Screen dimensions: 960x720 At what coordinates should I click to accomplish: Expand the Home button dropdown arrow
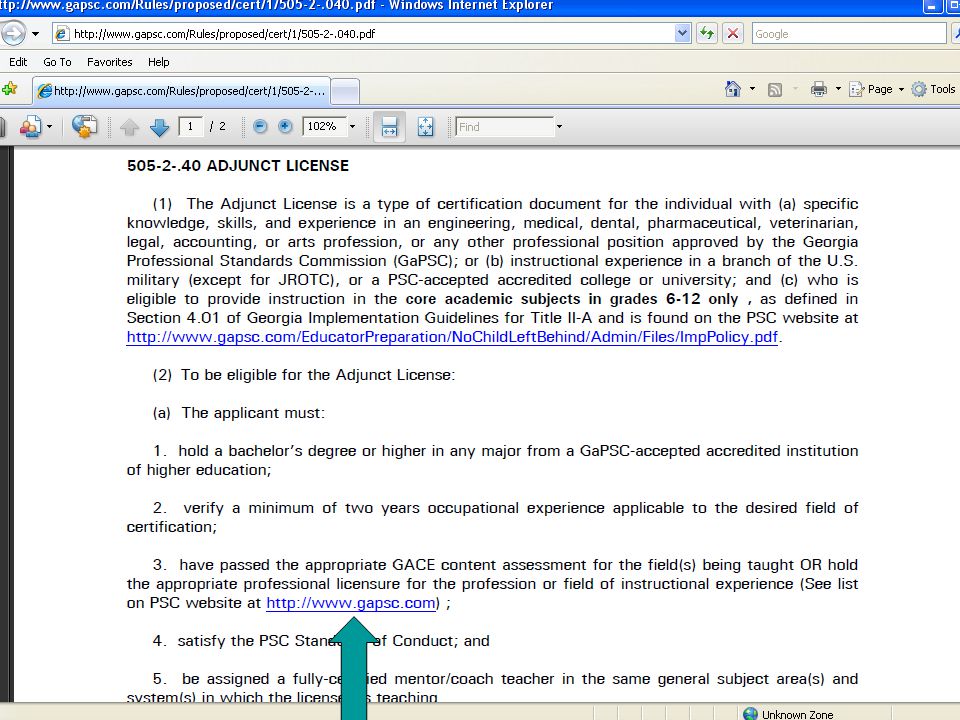coord(752,89)
